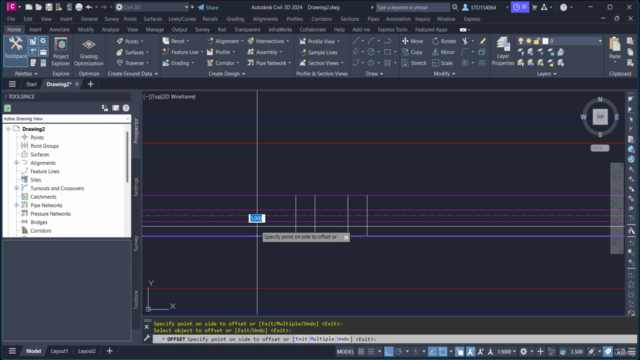This screenshot has height=360, width=640.
Task: Select the Copy tool
Action: (x=412, y=52)
